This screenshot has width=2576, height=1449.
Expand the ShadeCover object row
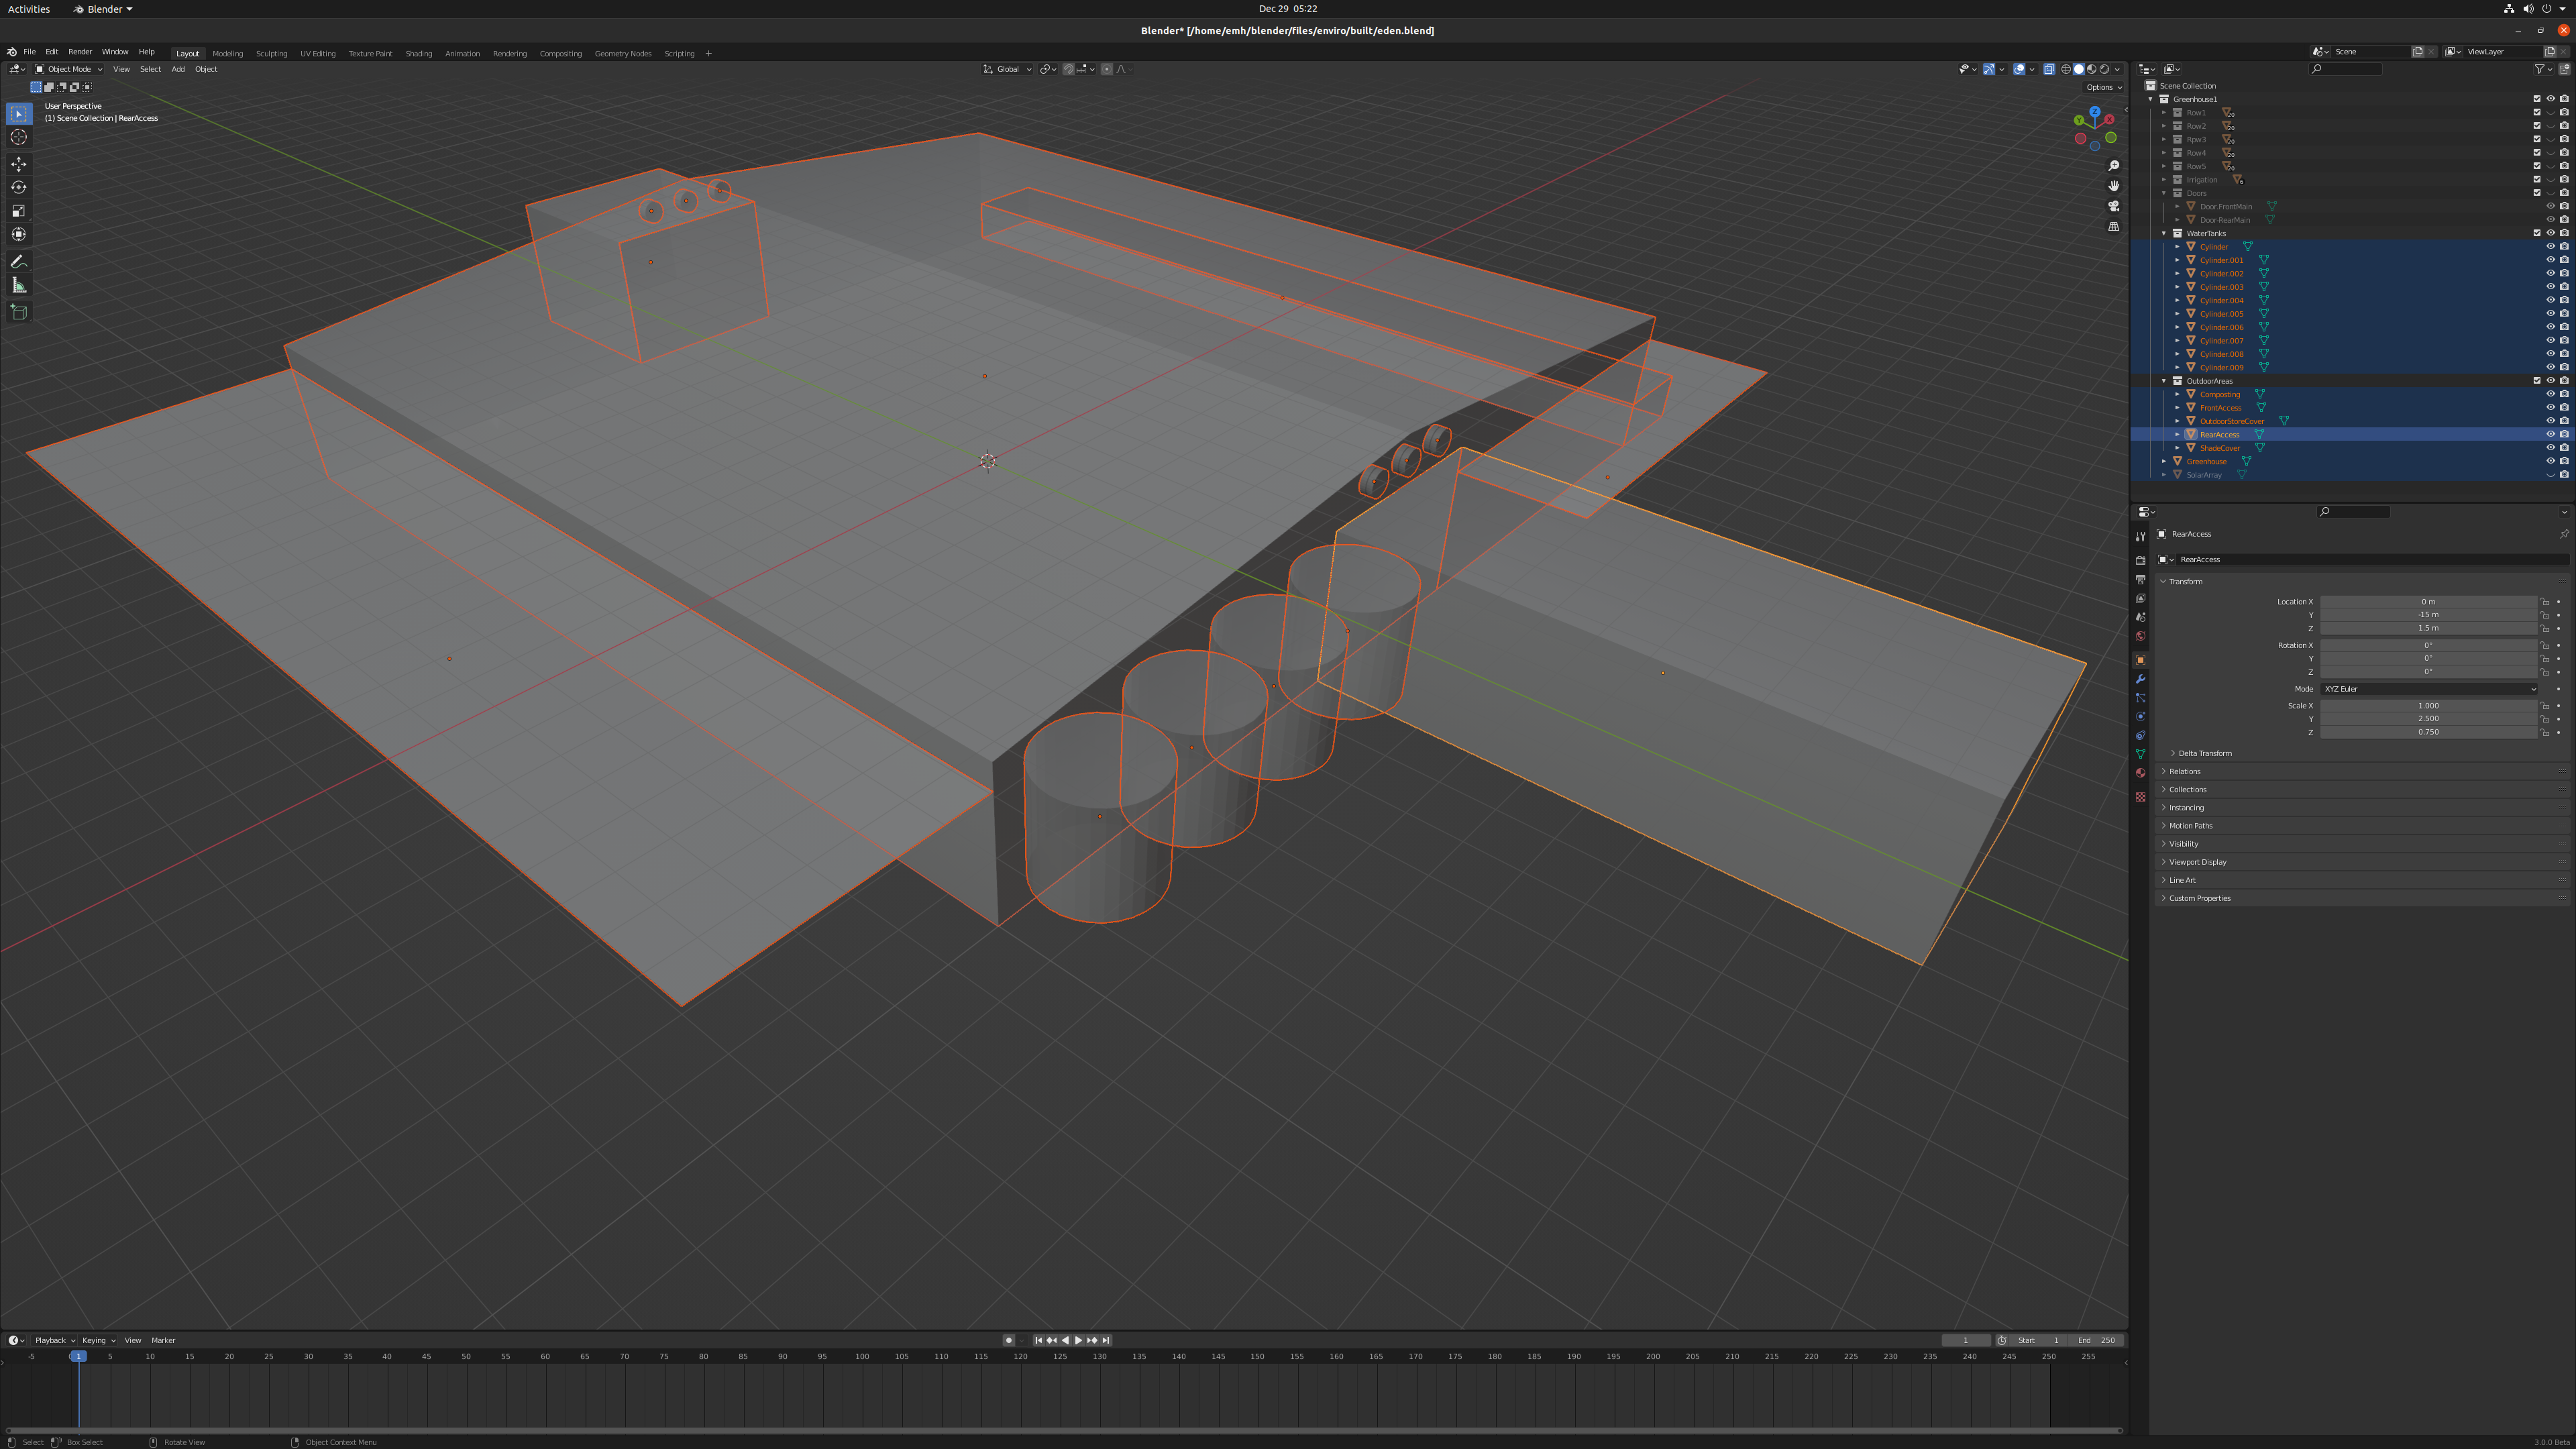pyautogui.click(x=2177, y=448)
